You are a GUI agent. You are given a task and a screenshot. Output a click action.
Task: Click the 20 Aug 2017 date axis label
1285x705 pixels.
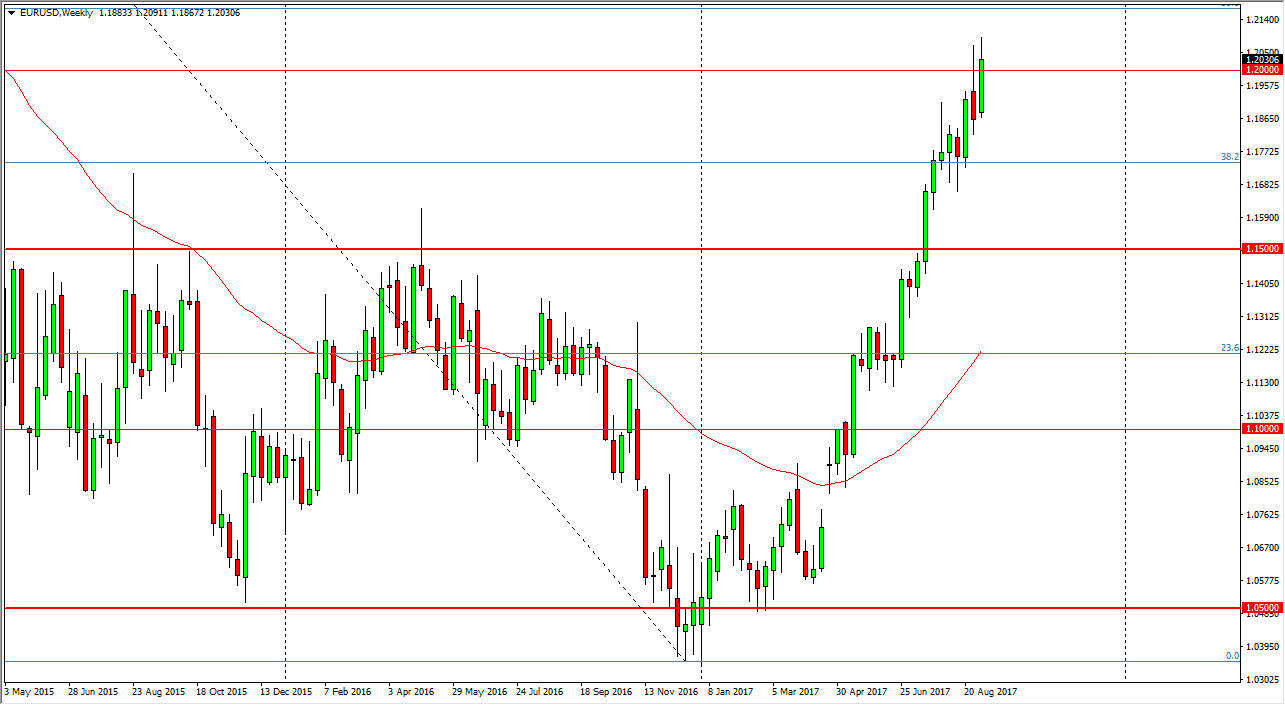(x=988, y=691)
